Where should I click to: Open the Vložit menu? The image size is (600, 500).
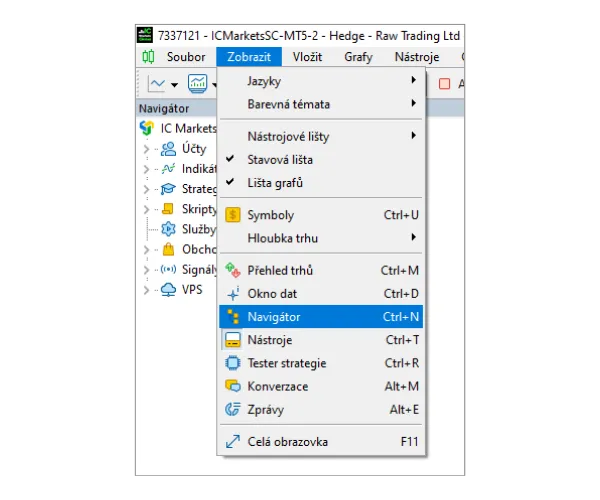[307, 57]
